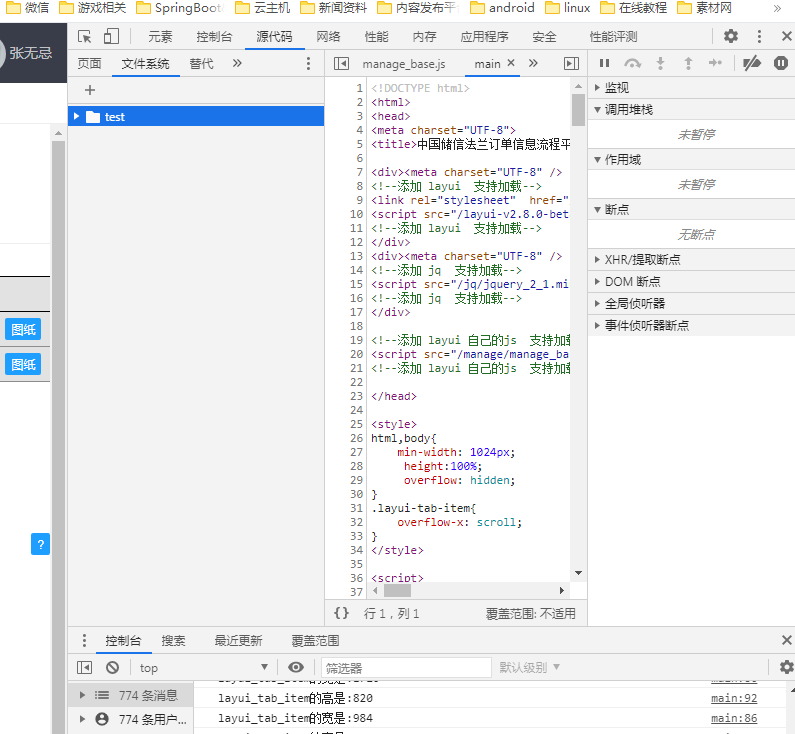
Task: Switch to 网络 Network tab
Action: point(328,36)
